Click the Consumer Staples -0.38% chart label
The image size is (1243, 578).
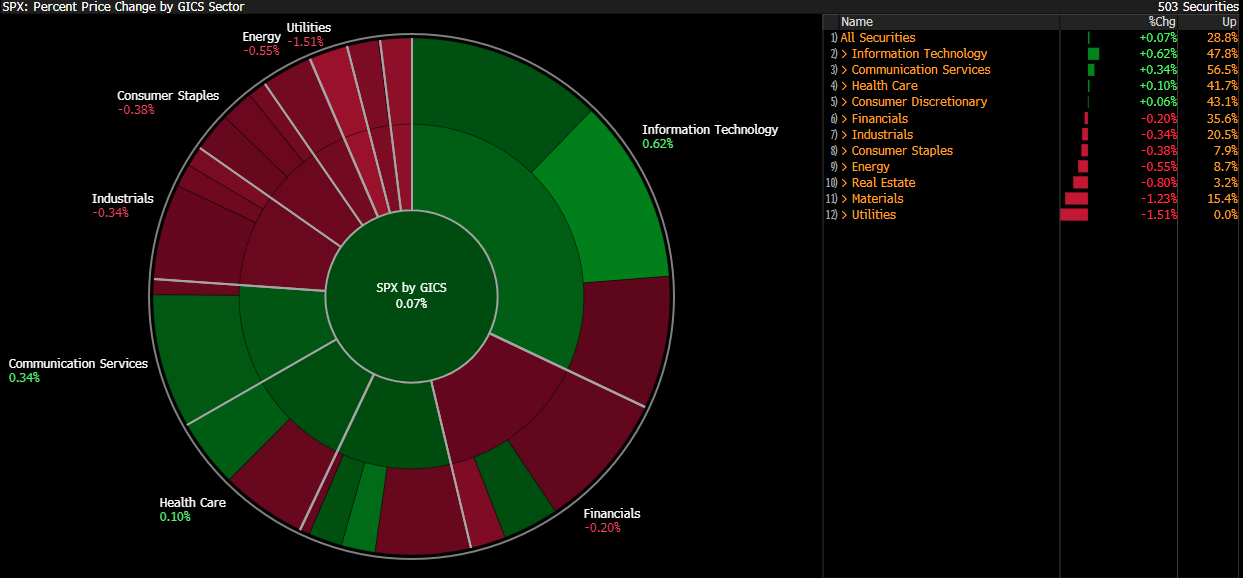[x=167, y=102]
